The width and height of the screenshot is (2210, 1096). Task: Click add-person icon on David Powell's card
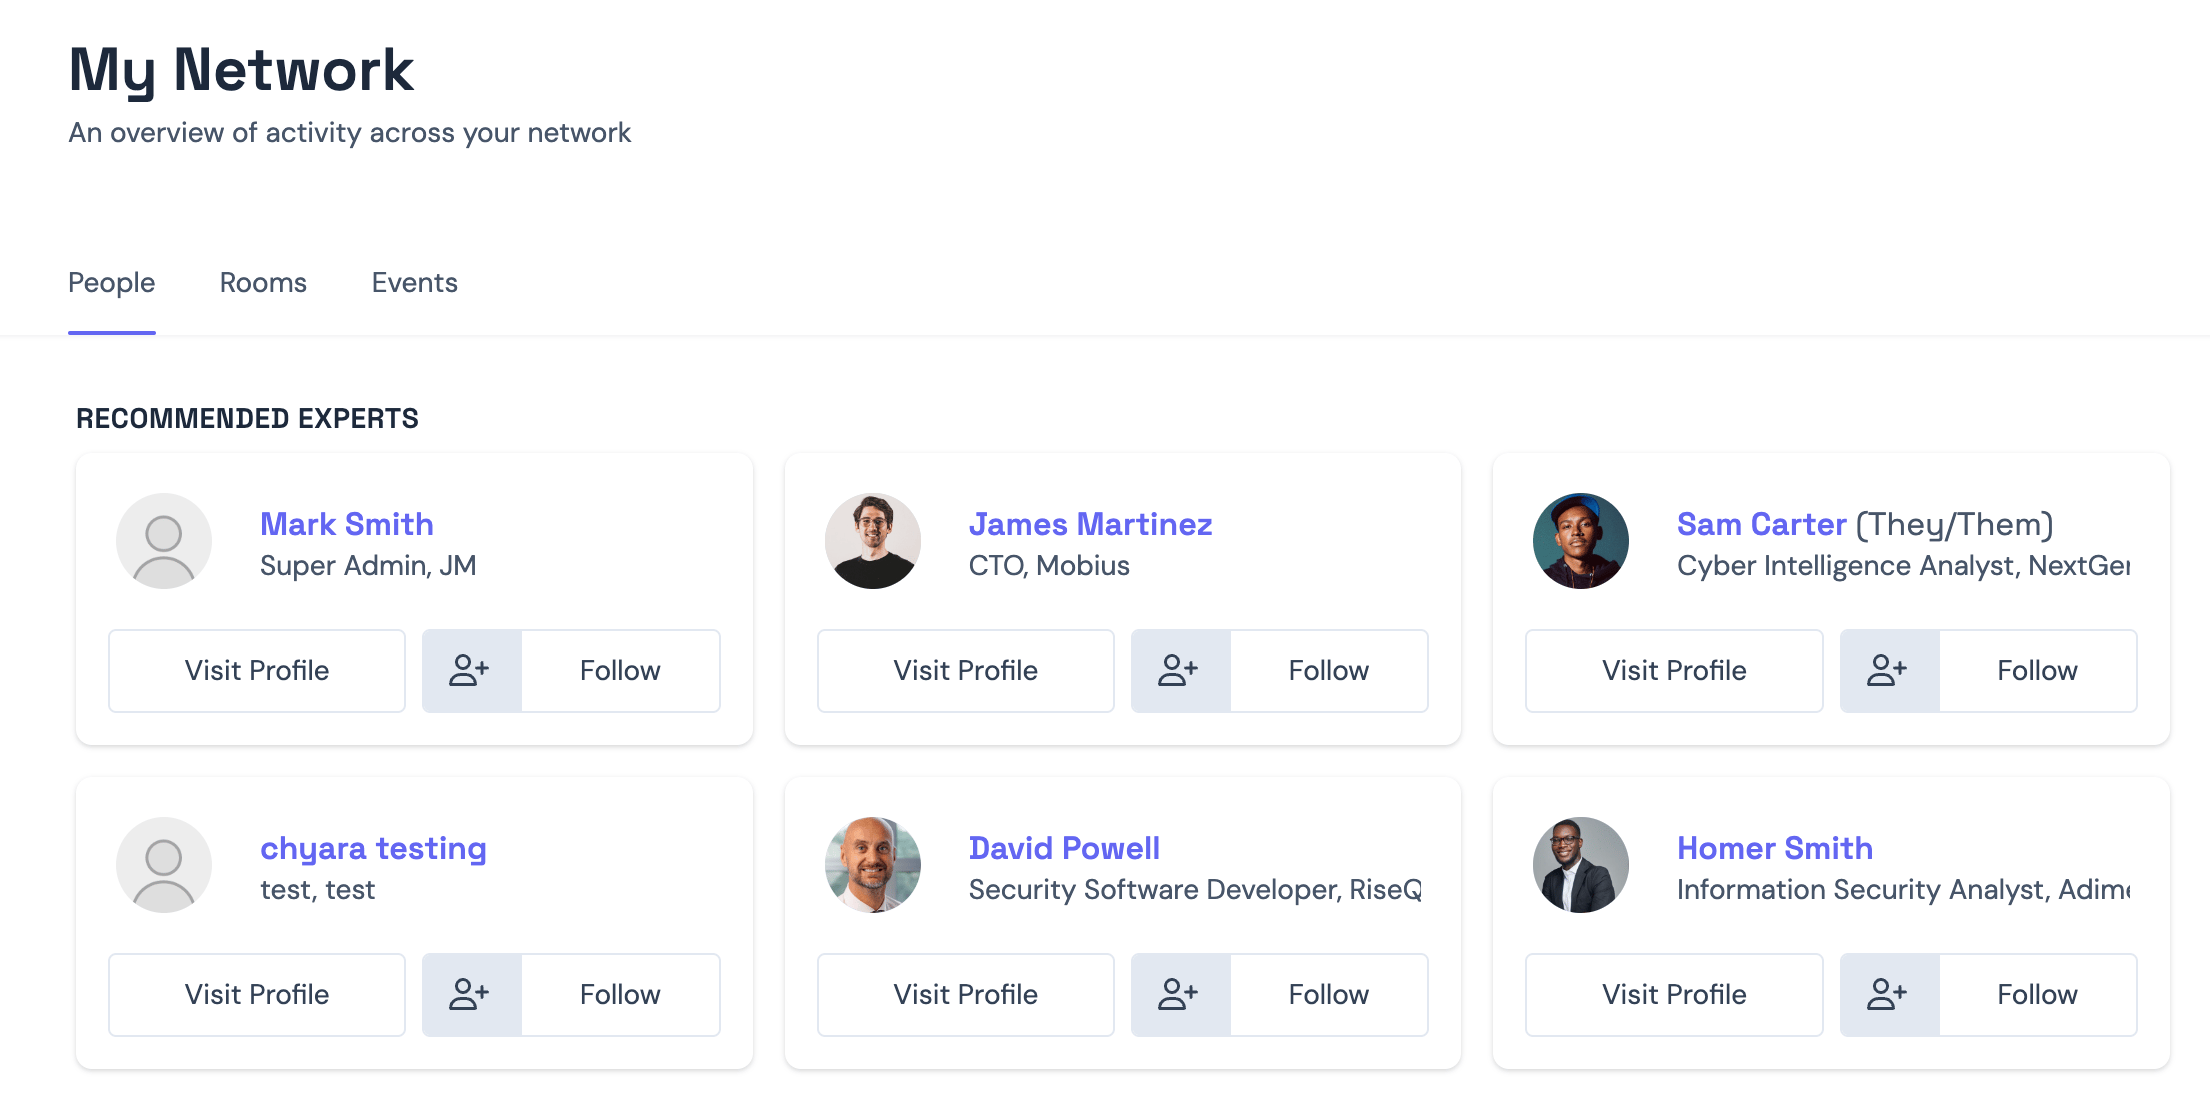tap(1179, 994)
